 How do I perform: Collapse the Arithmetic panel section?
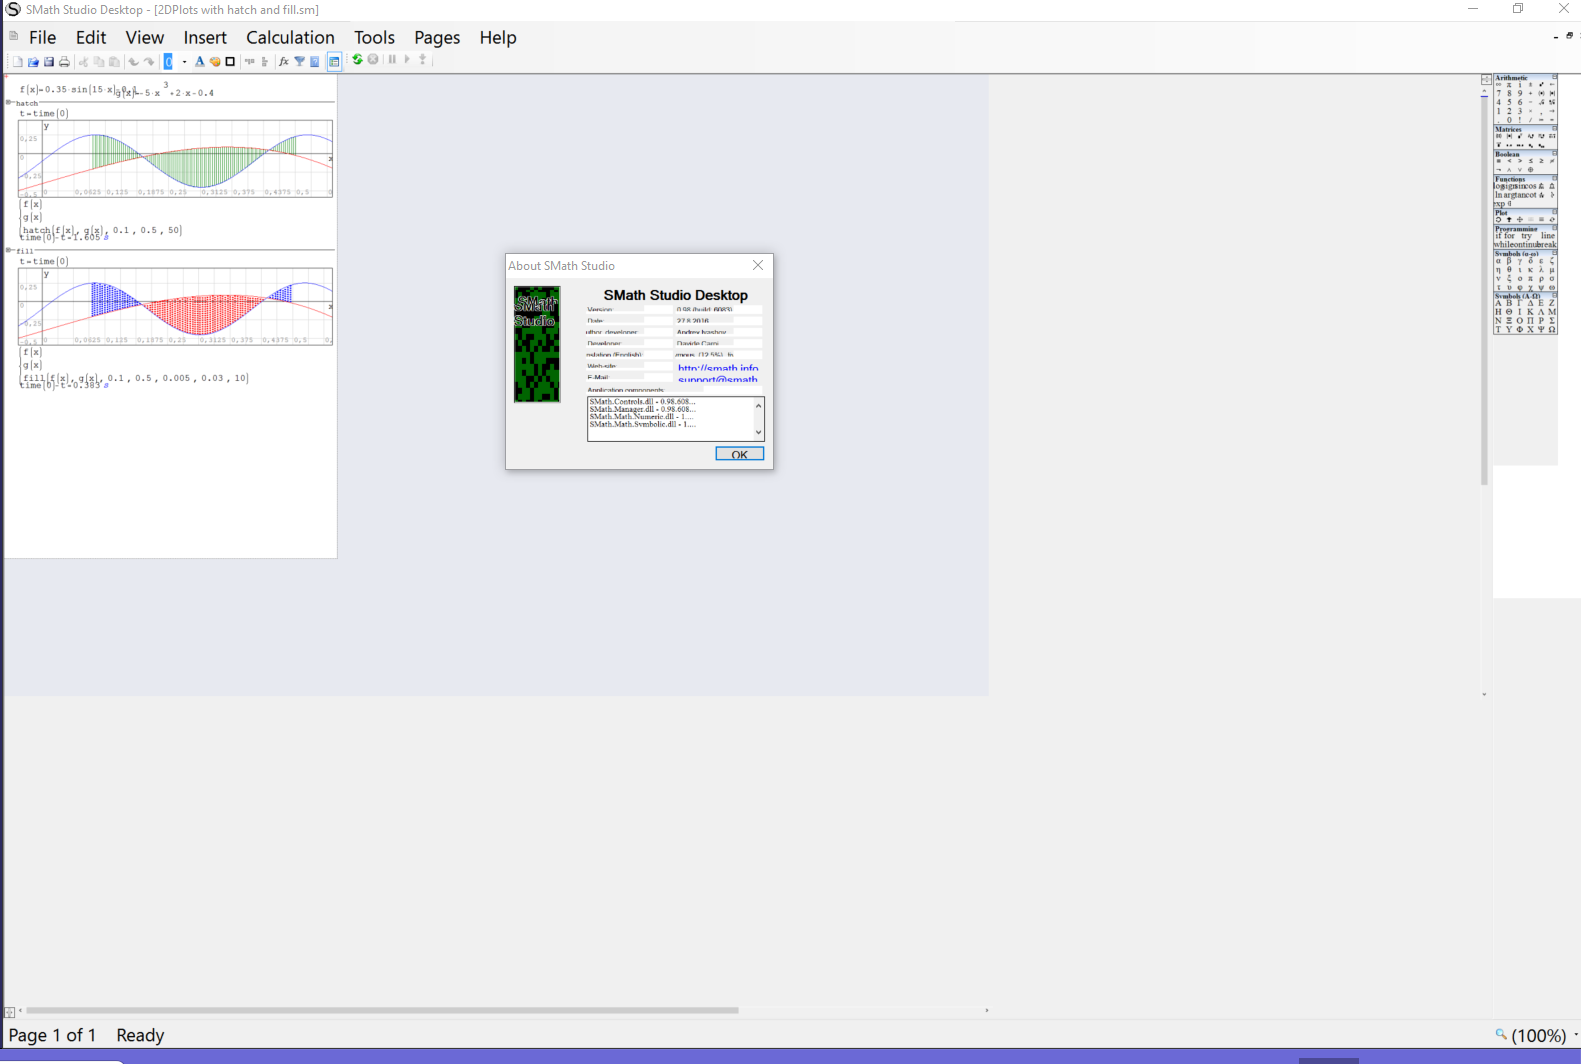coord(1554,77)
